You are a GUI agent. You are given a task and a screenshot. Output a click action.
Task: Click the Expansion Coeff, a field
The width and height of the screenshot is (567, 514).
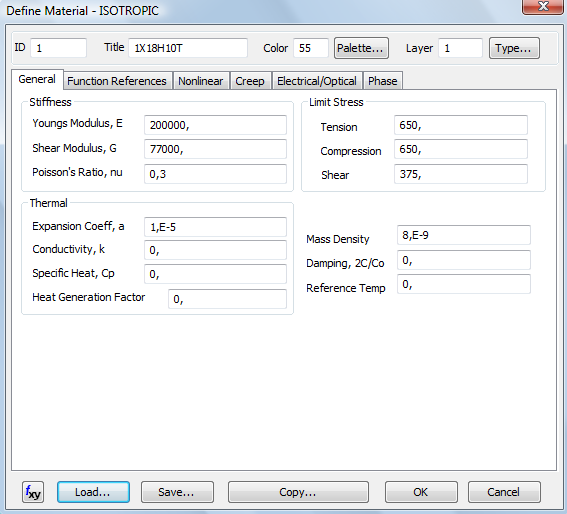[216, 227]
